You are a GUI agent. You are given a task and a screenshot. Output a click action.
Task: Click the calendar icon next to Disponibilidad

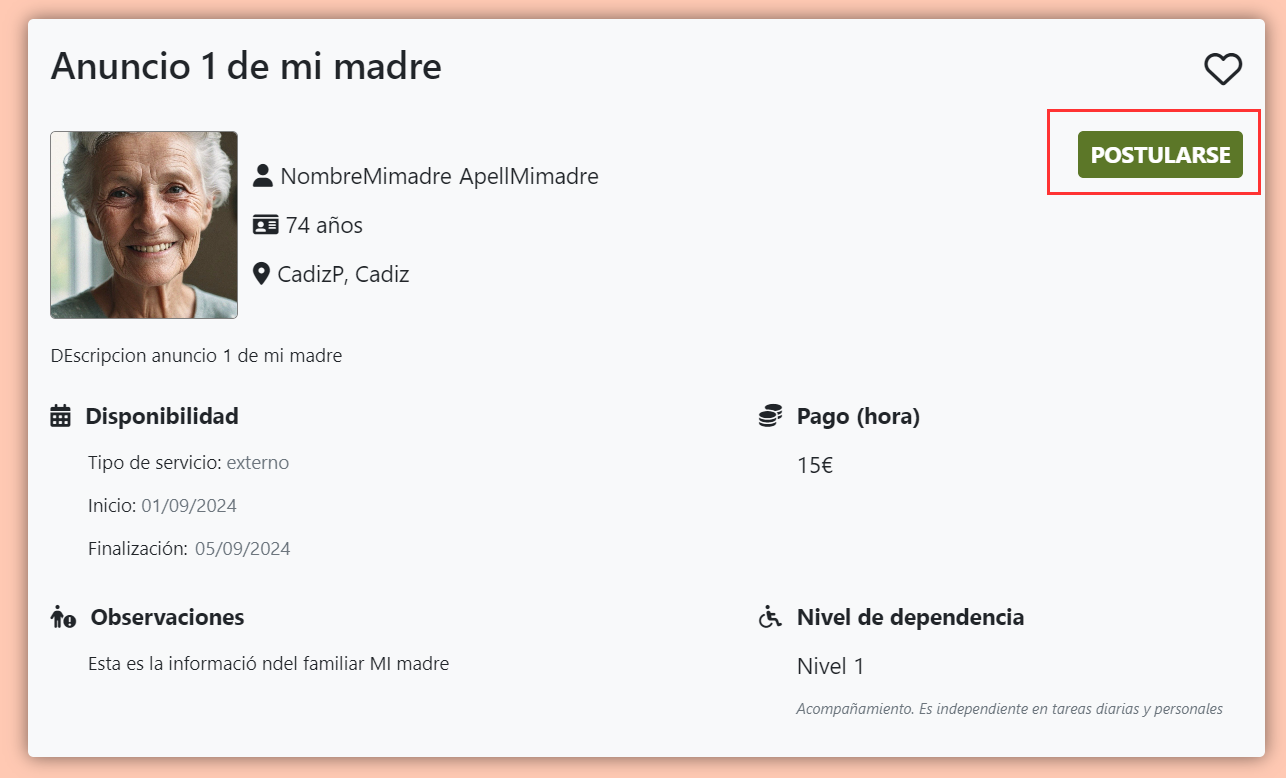pyautogui.click(x=61, y=416)
